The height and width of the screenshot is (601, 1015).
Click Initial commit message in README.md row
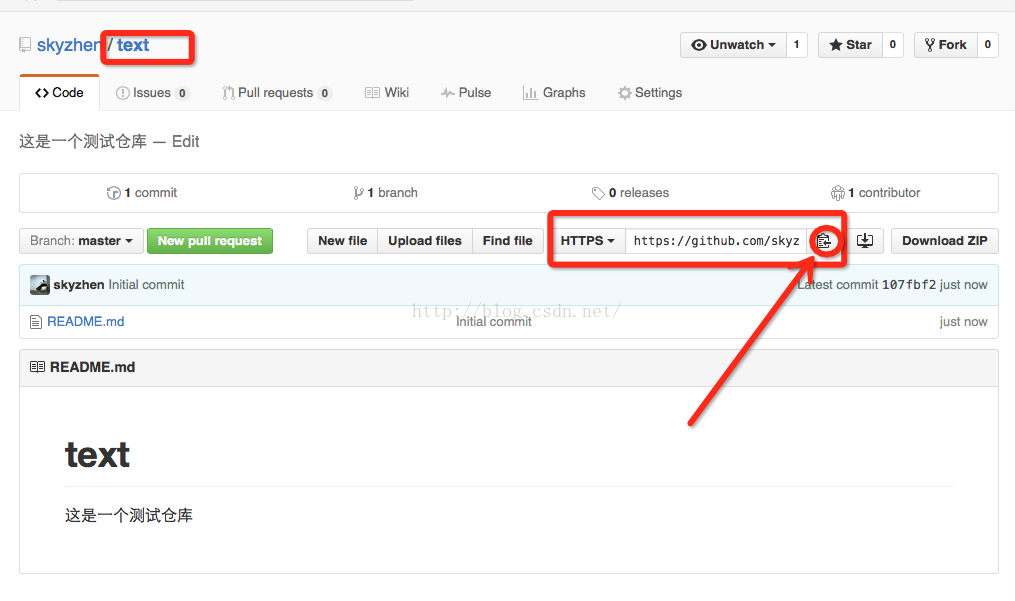494,322
